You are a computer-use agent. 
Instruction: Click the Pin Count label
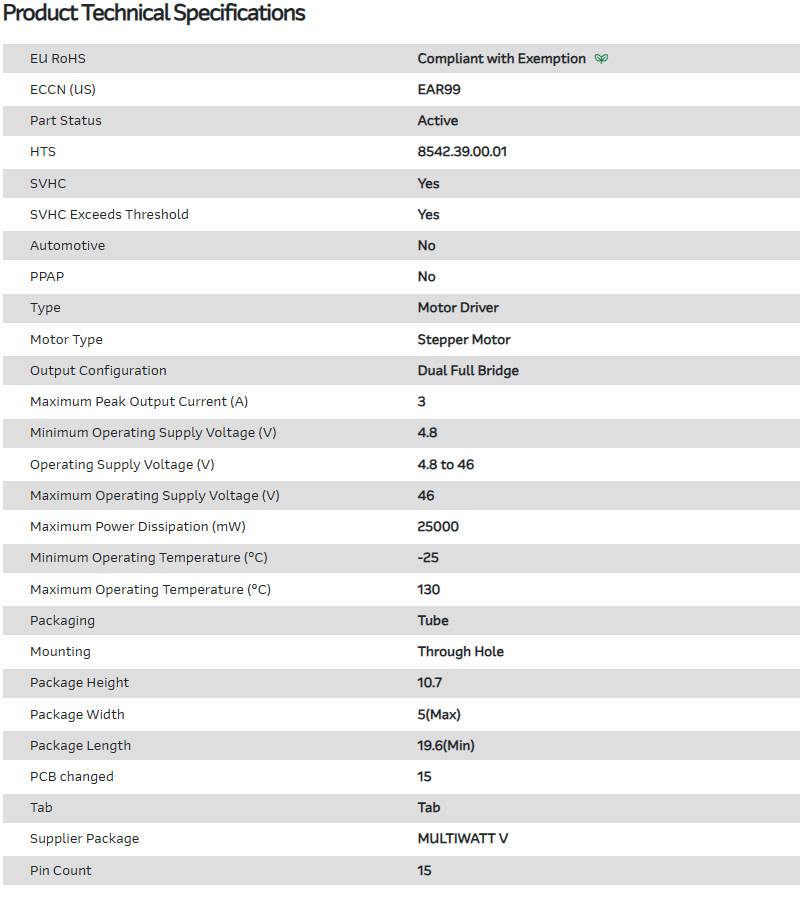pyautogui.click(x=61, y=871)
